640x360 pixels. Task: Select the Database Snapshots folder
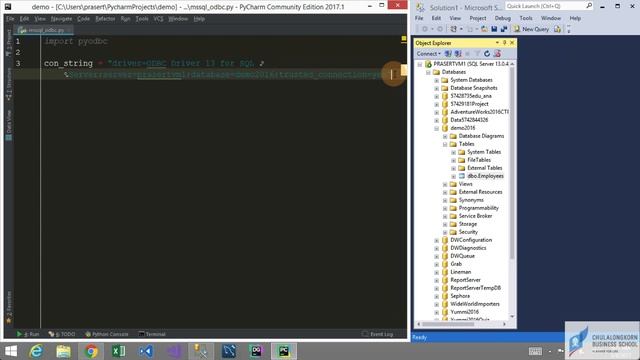click(473, 88)
